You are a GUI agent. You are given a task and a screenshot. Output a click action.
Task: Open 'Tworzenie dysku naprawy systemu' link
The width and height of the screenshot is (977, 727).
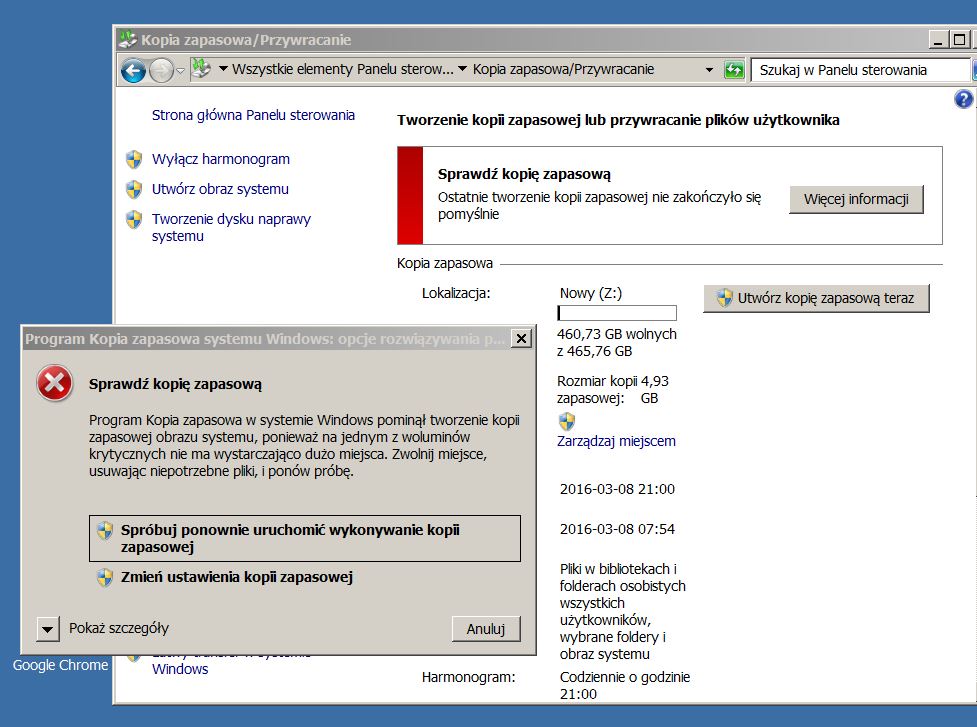[231, 227]
